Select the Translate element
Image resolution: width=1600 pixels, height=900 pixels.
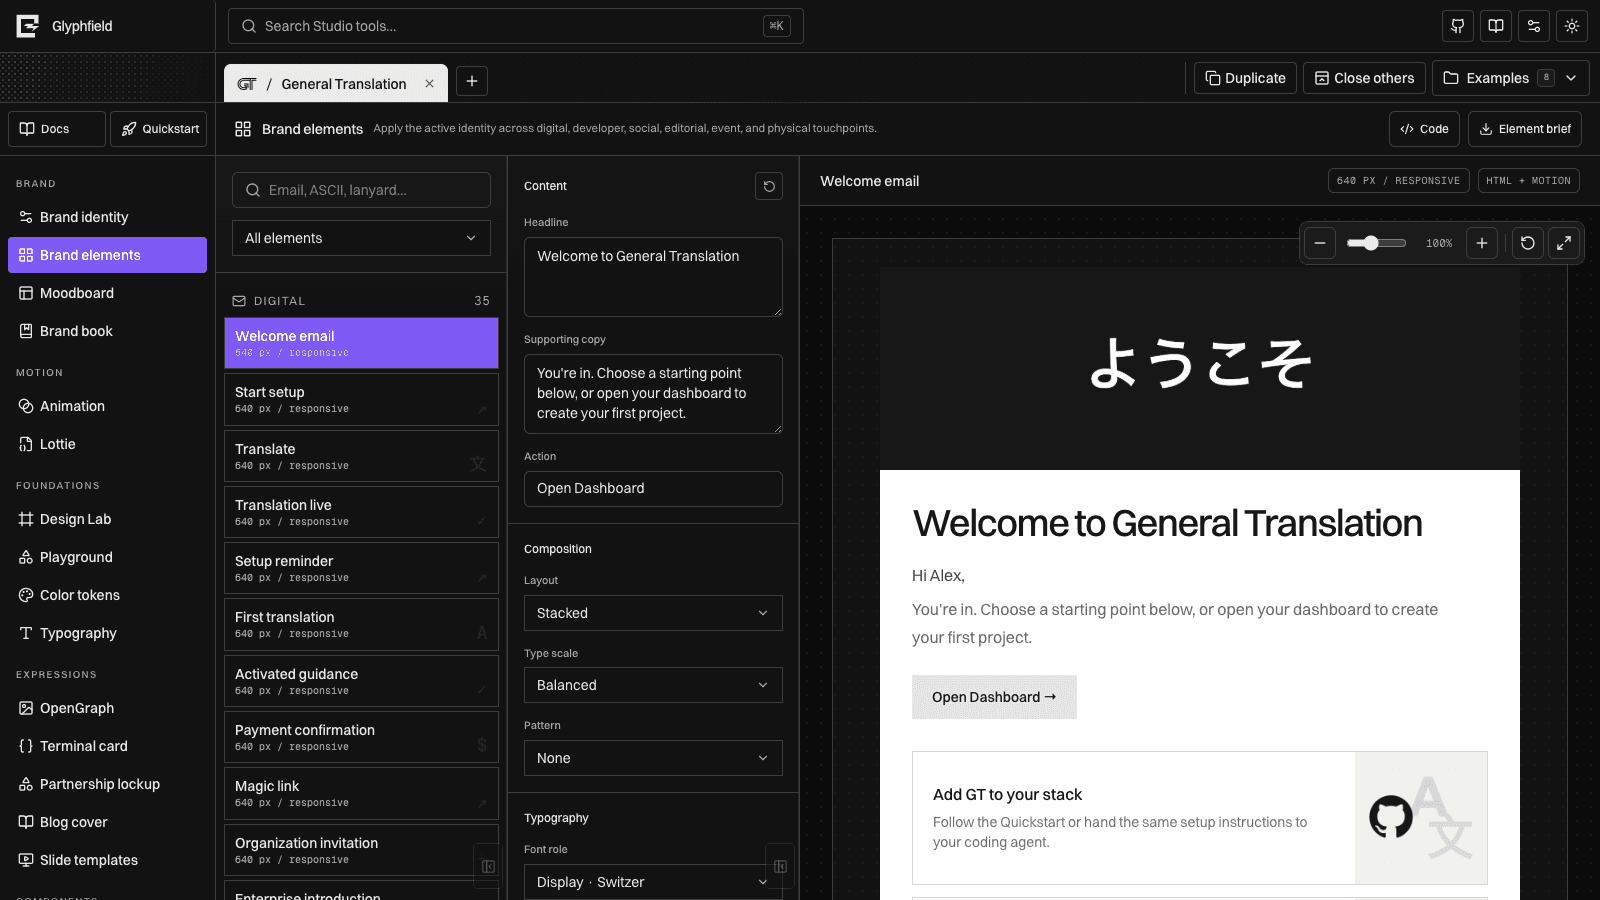(361, 456)
